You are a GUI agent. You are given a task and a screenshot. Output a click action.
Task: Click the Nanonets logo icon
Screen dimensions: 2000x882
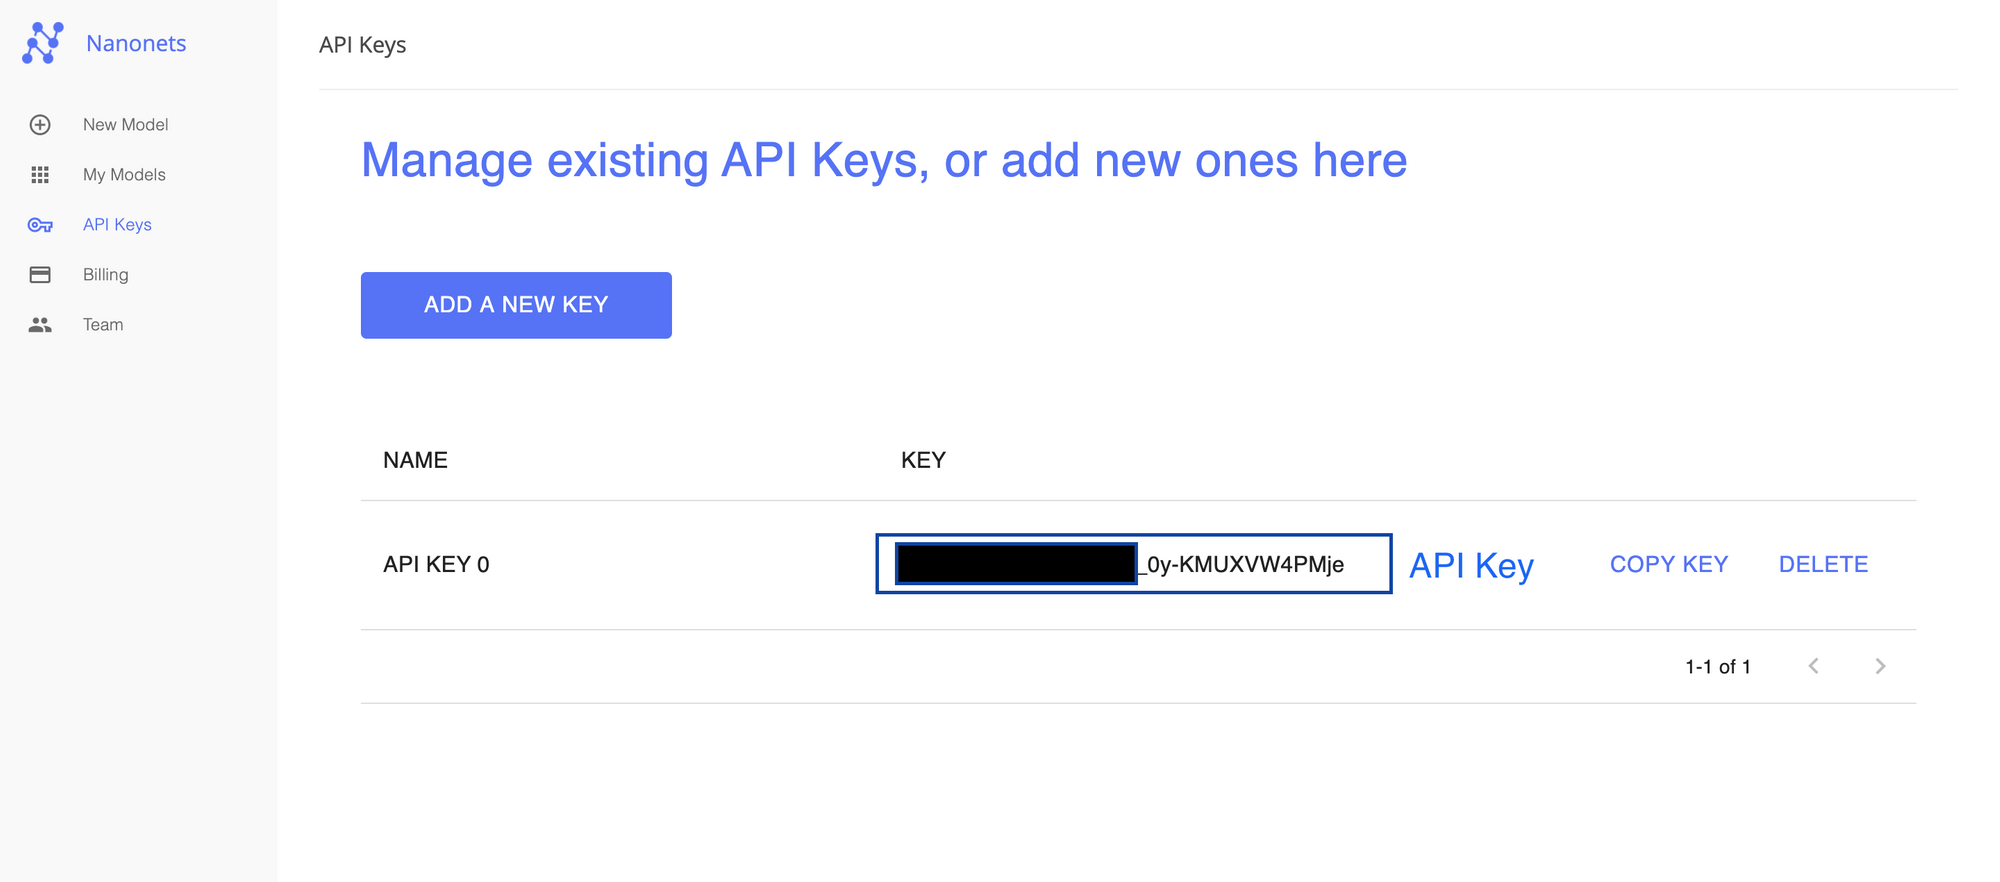tap(43, 43)
